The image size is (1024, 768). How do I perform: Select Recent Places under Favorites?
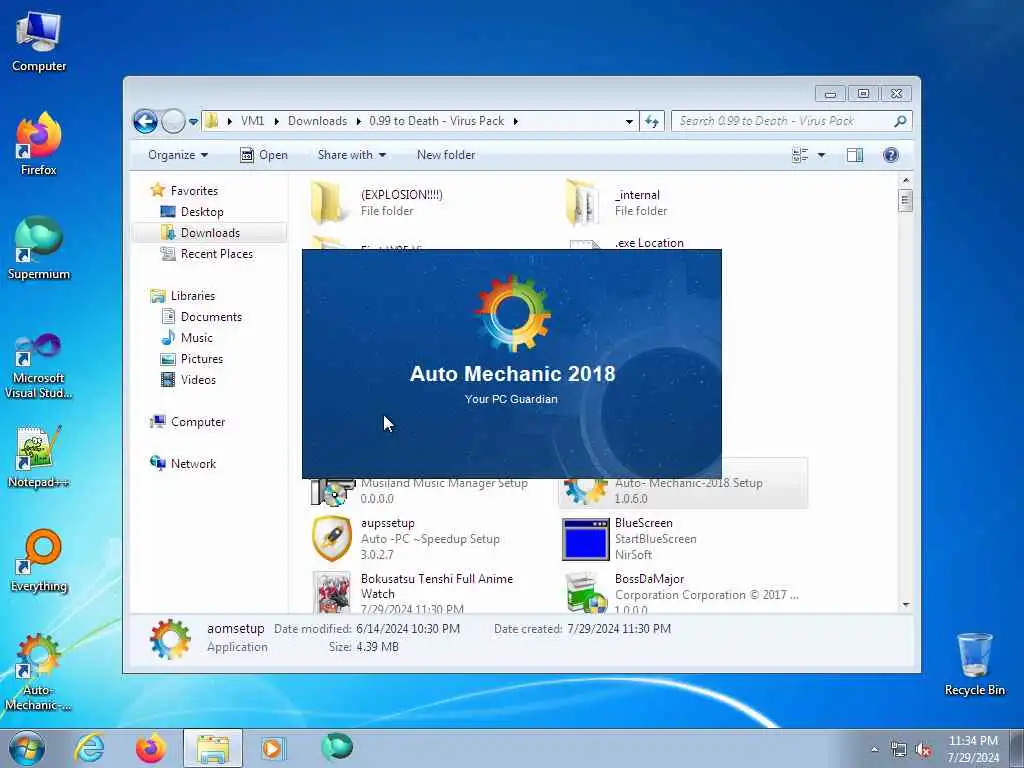tap(216, 253)
